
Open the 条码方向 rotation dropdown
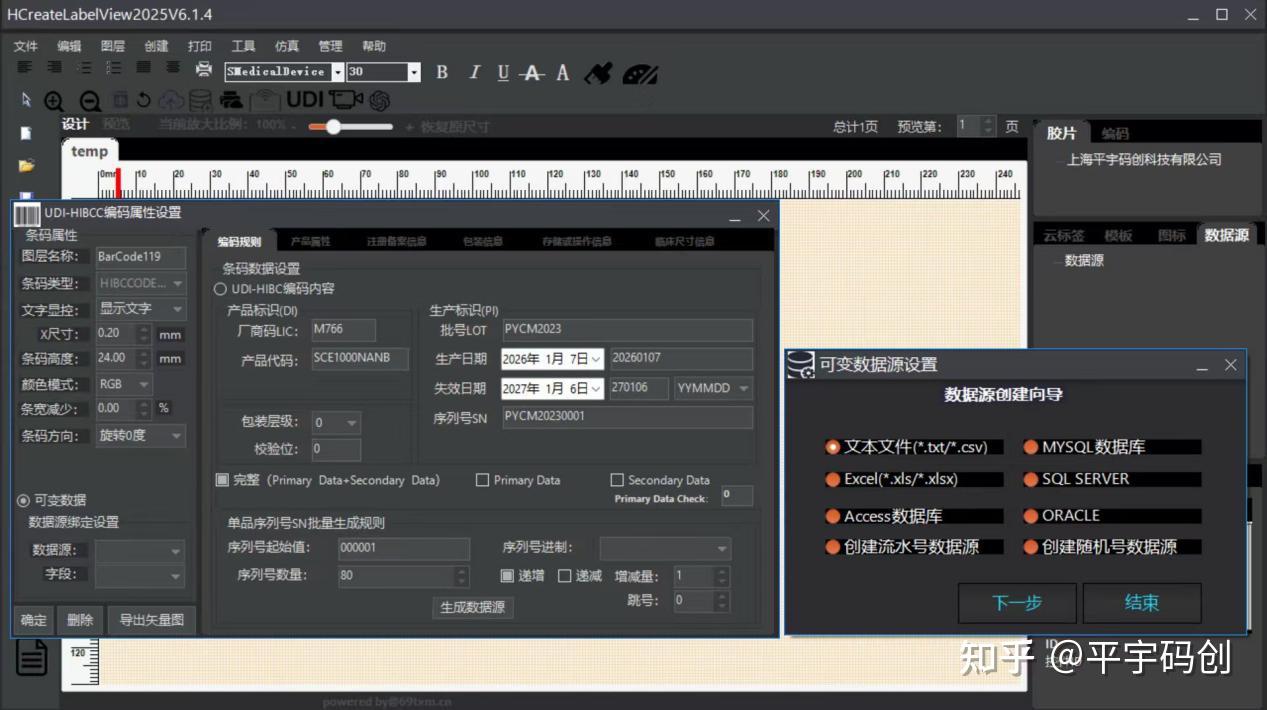pyautogui.click(x=141, y=436)
